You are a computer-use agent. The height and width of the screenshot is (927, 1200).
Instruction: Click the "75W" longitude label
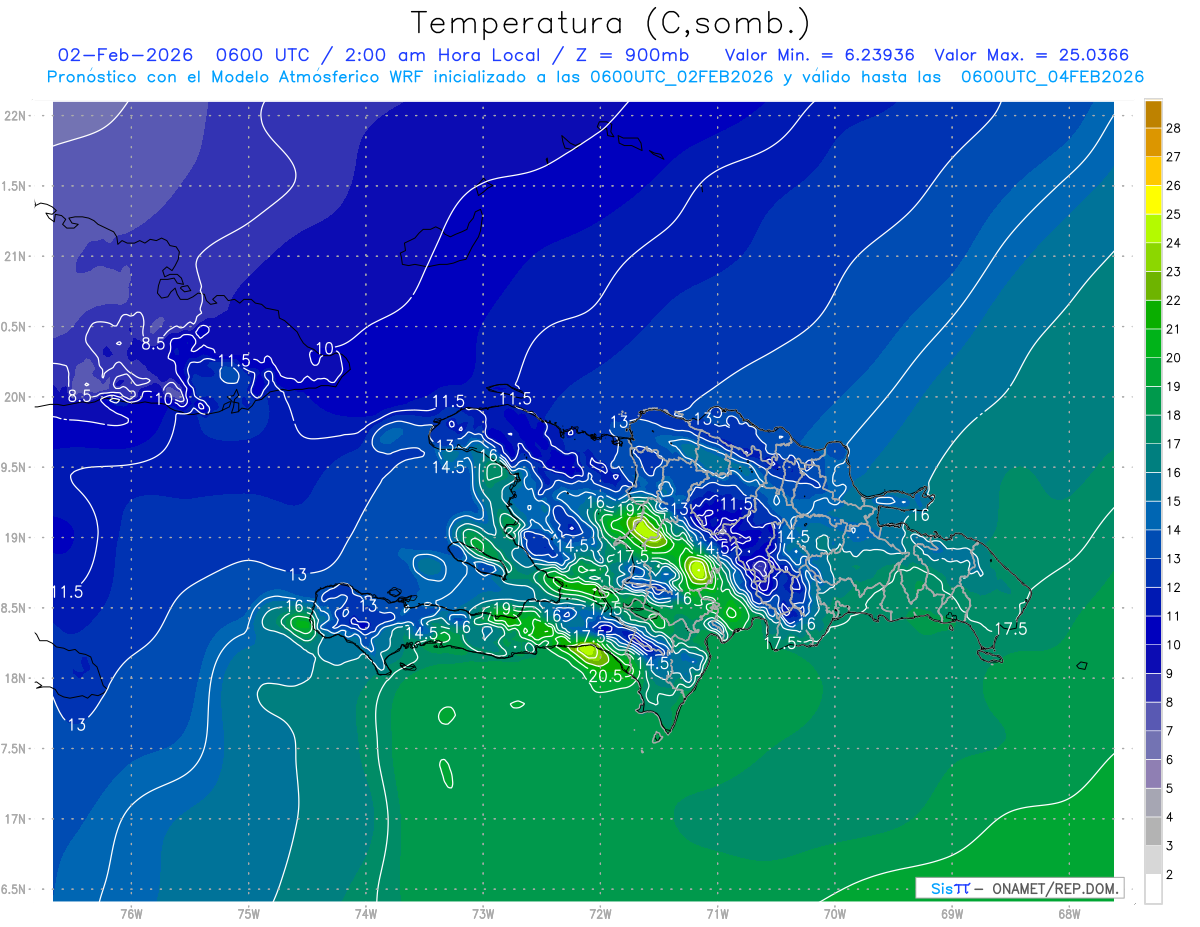[x=249, y=913]
